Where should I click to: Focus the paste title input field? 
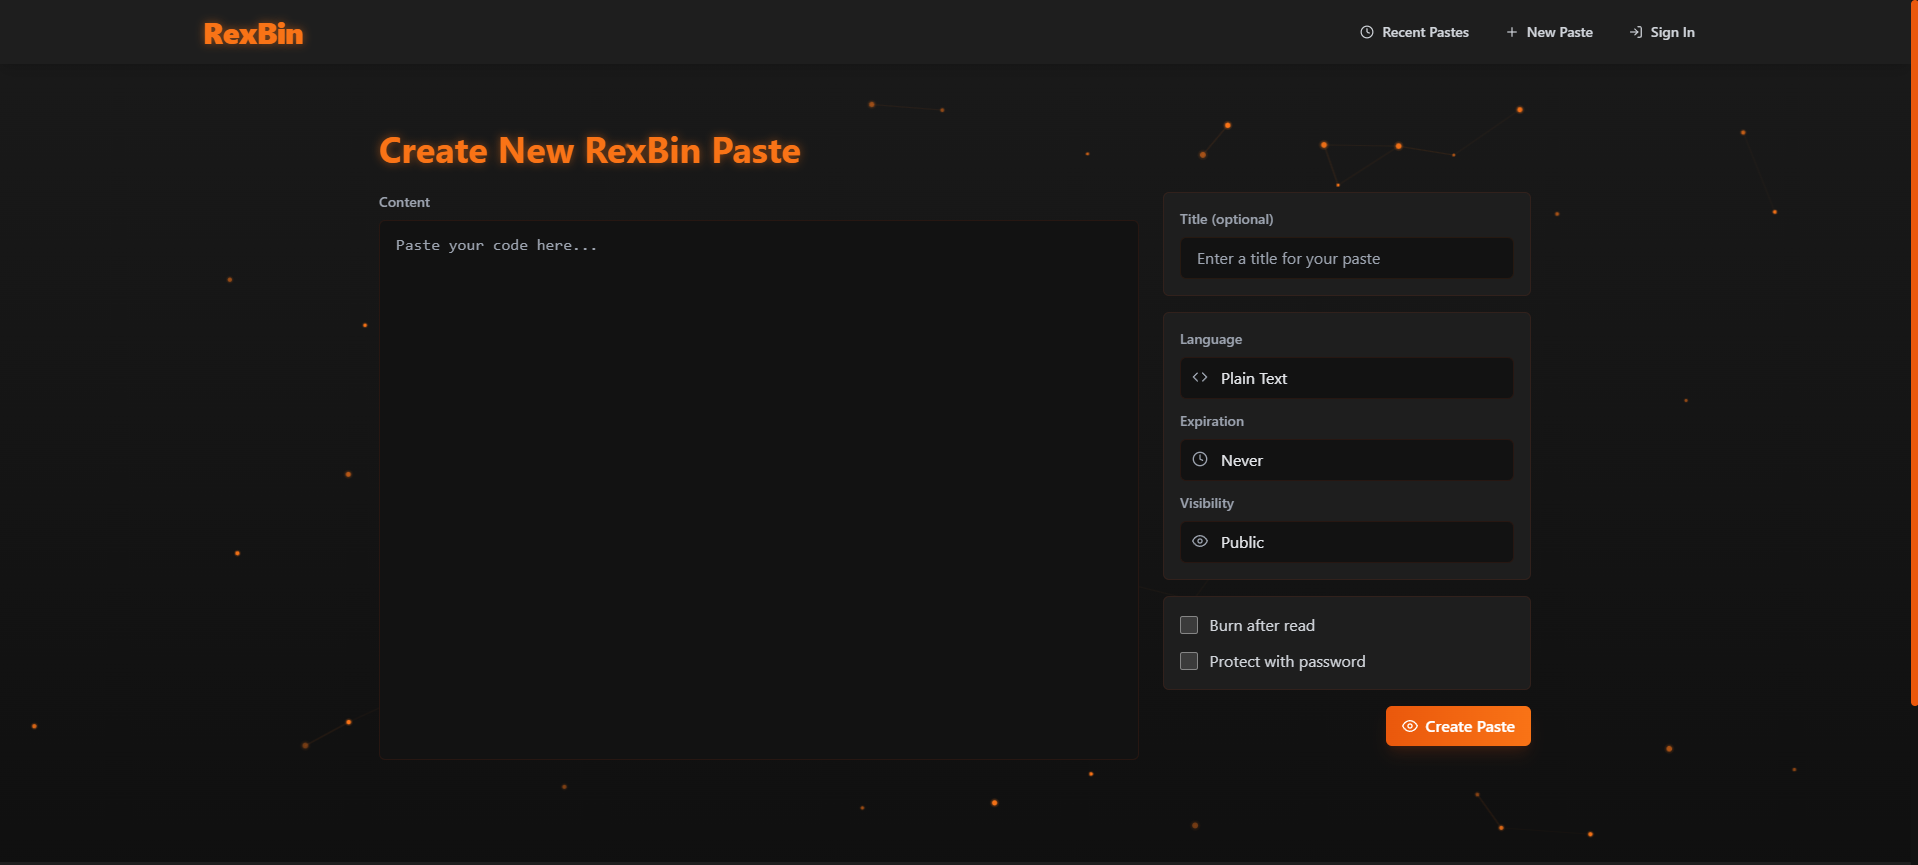coord(1346,258)
